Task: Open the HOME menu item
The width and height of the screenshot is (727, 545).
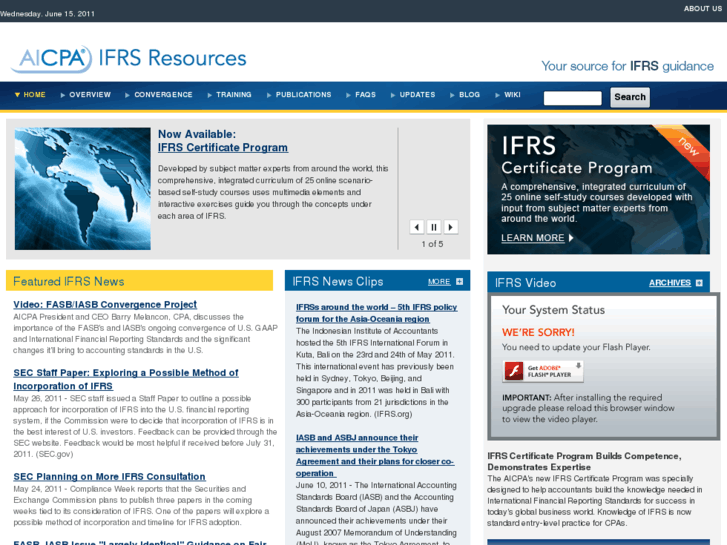Action: (x=30, y=95)
